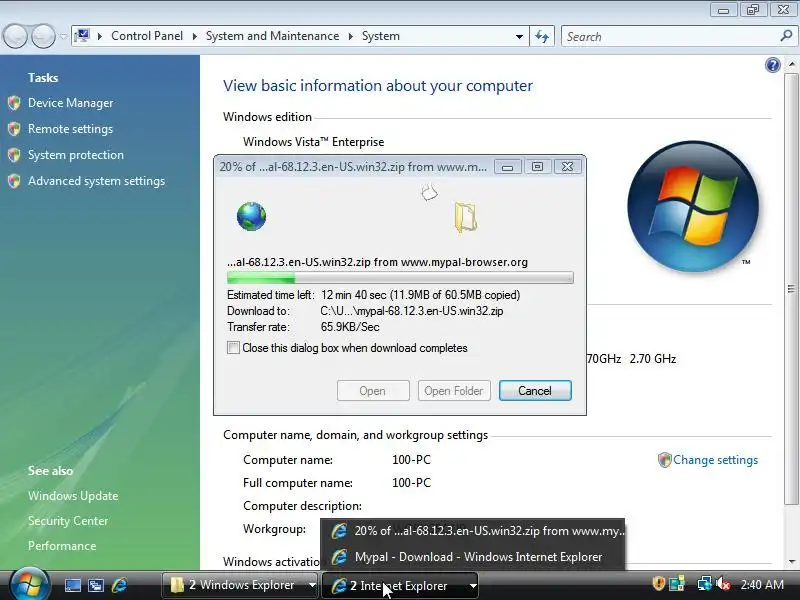
Task: Click Control Panel in the address bar
Action: point(146,36)
